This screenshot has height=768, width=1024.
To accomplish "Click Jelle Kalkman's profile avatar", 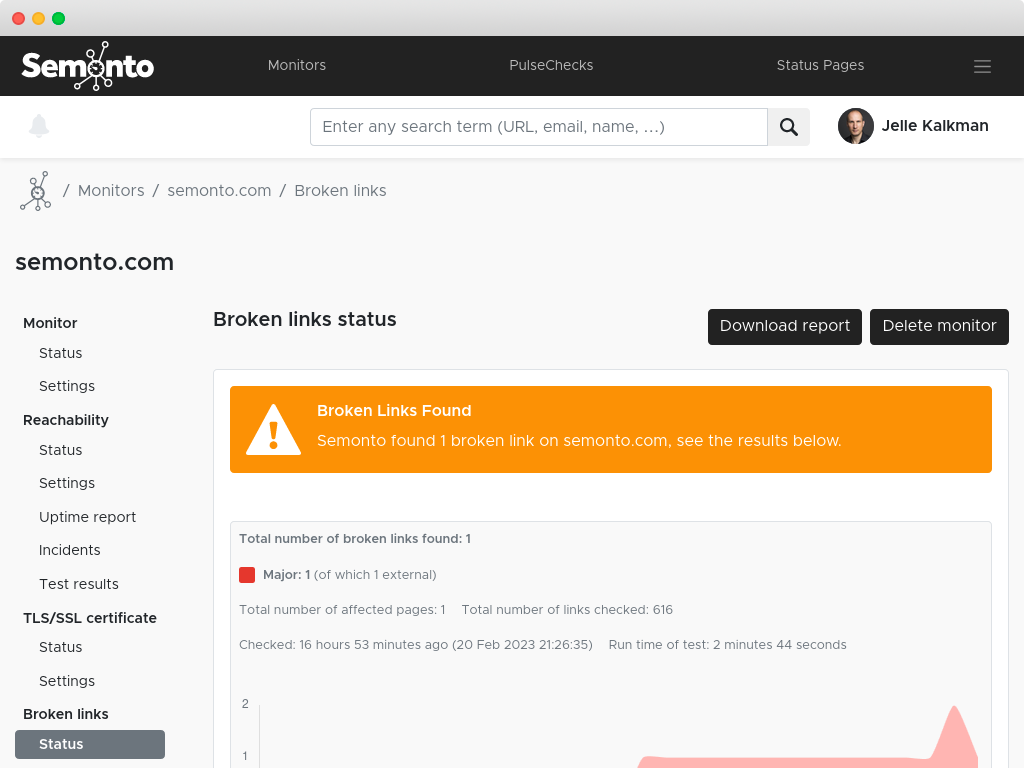I will pos(855,126).
